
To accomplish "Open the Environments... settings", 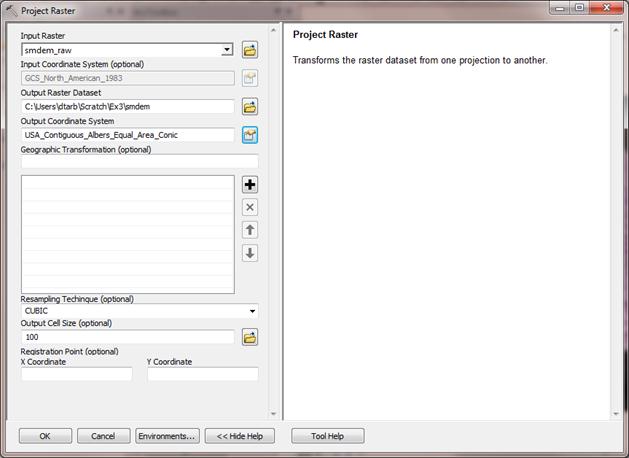I will tap(167, 436).
